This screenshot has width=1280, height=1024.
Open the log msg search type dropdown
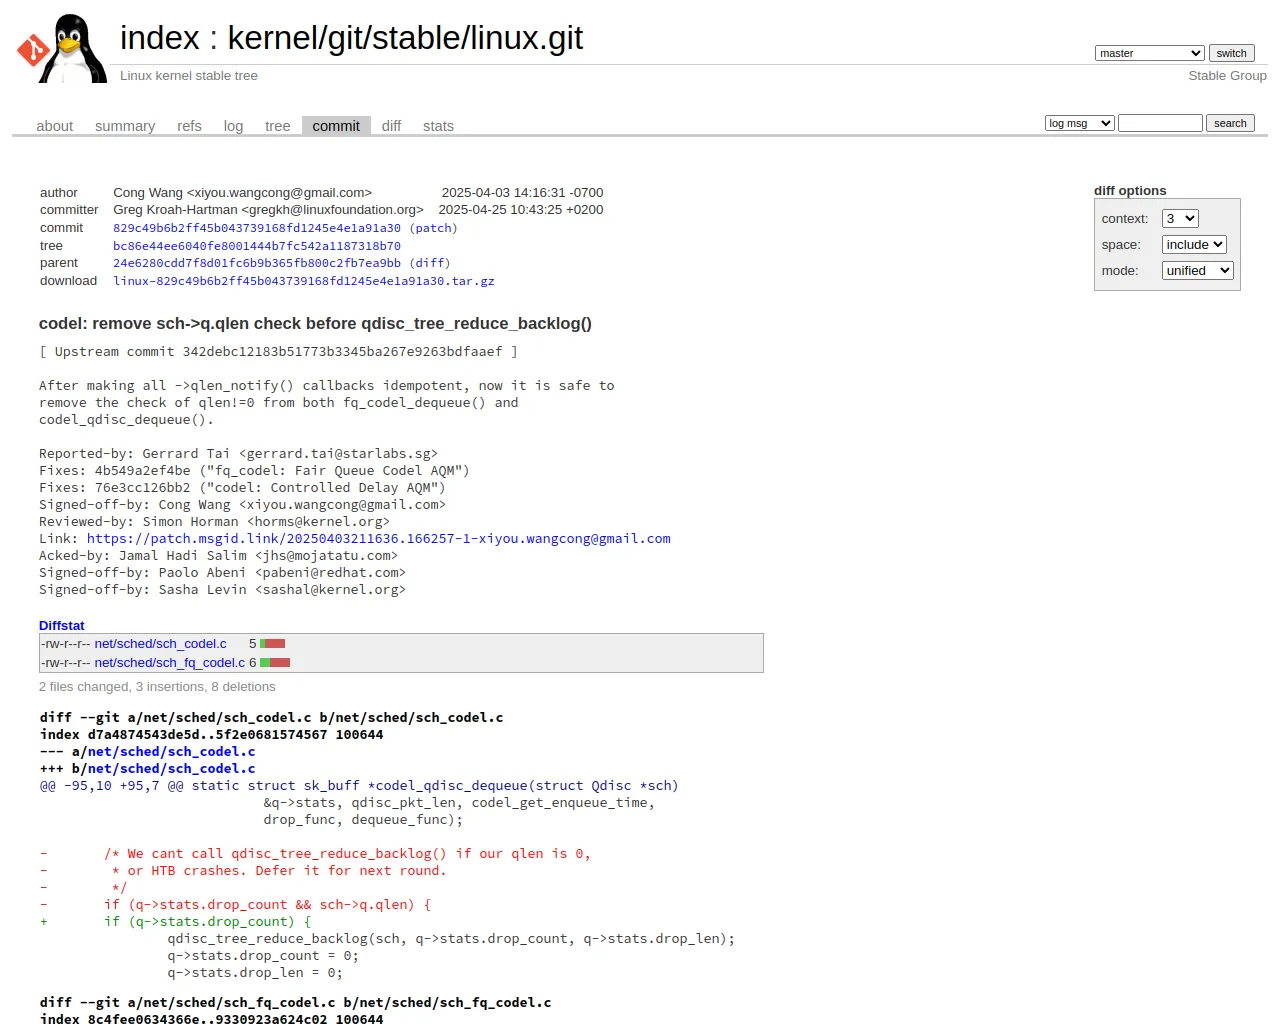[1079, 123]
